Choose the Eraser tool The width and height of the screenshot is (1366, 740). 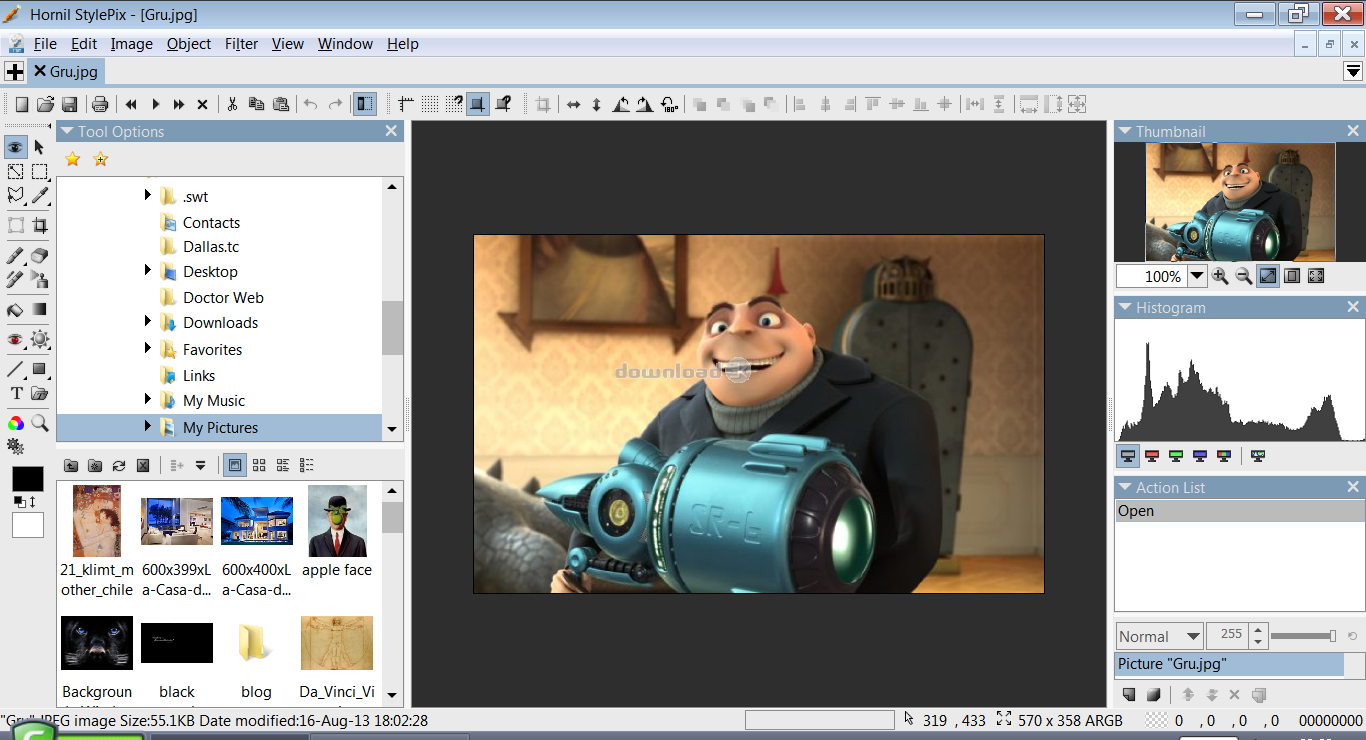coord(39,255)
